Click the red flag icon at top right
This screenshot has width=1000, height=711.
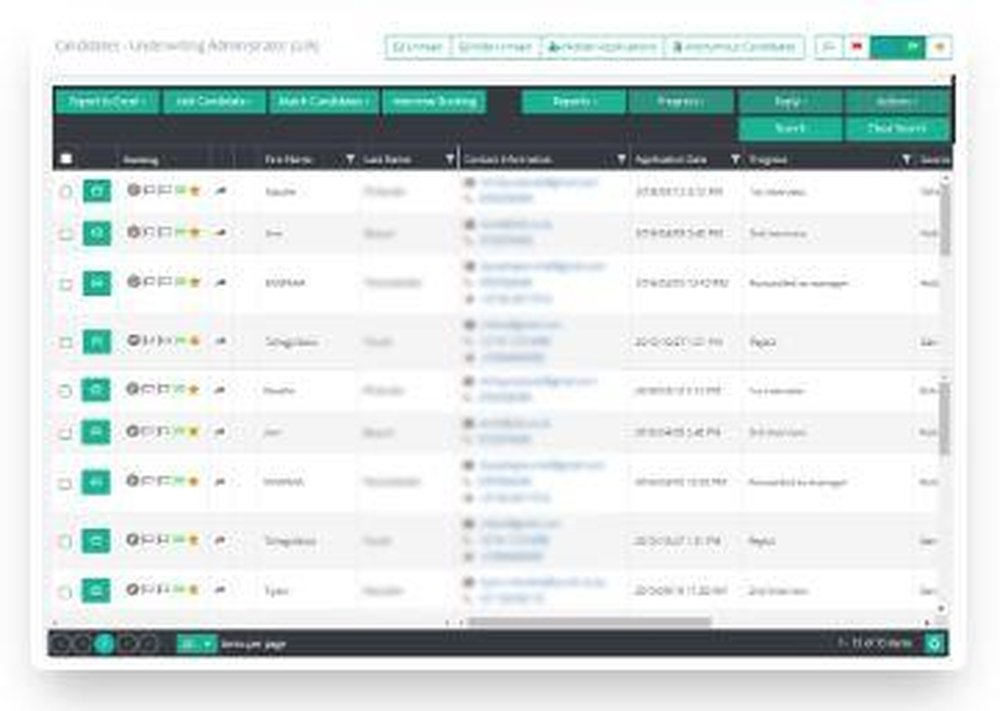pos(857,47)
